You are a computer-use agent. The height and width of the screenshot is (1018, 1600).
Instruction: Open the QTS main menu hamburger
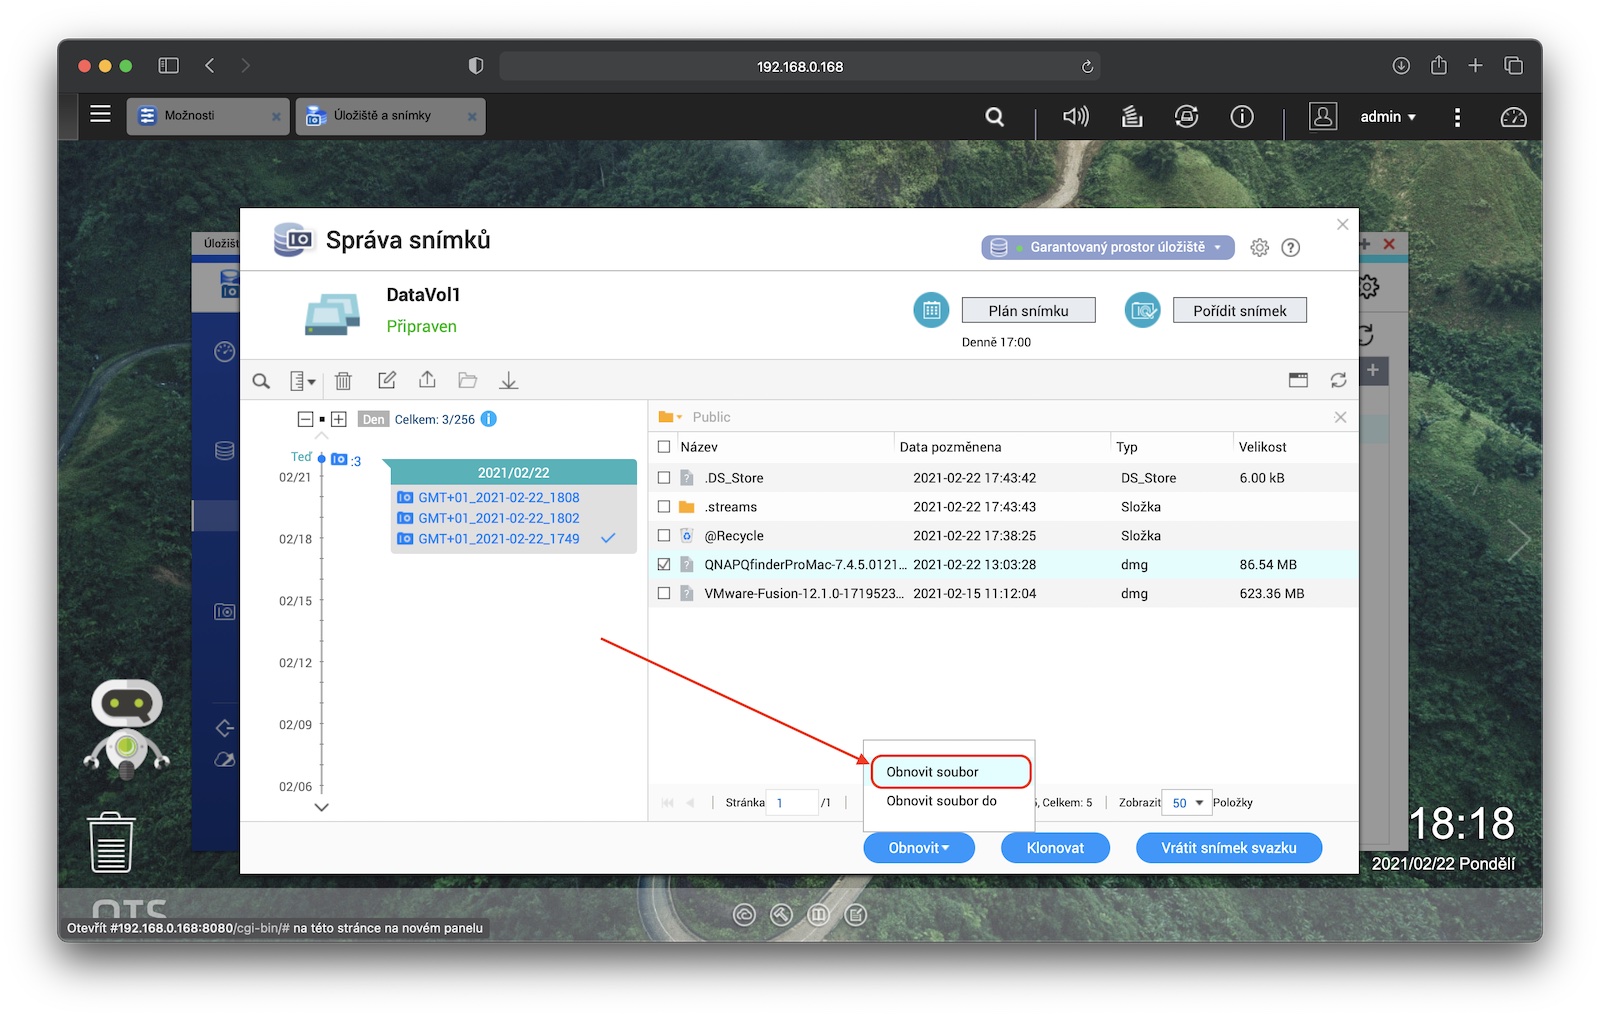pyautogui.click(x=100, y=114)
